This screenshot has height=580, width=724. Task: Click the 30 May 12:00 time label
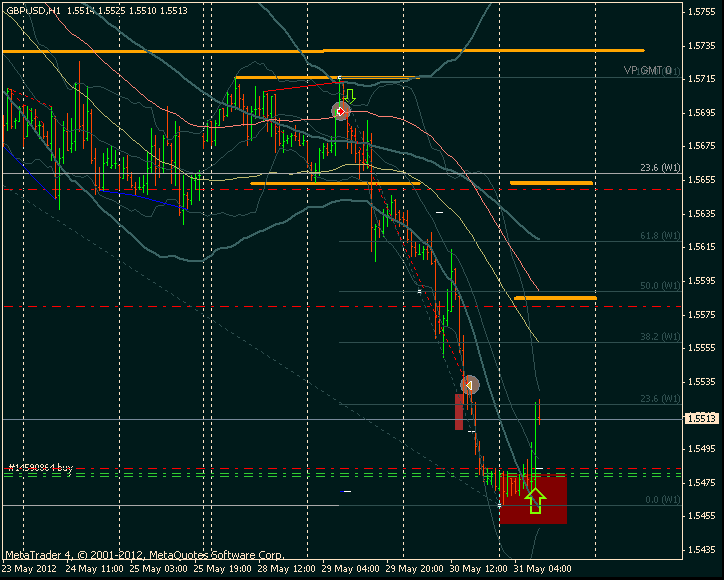pos(478,568)
